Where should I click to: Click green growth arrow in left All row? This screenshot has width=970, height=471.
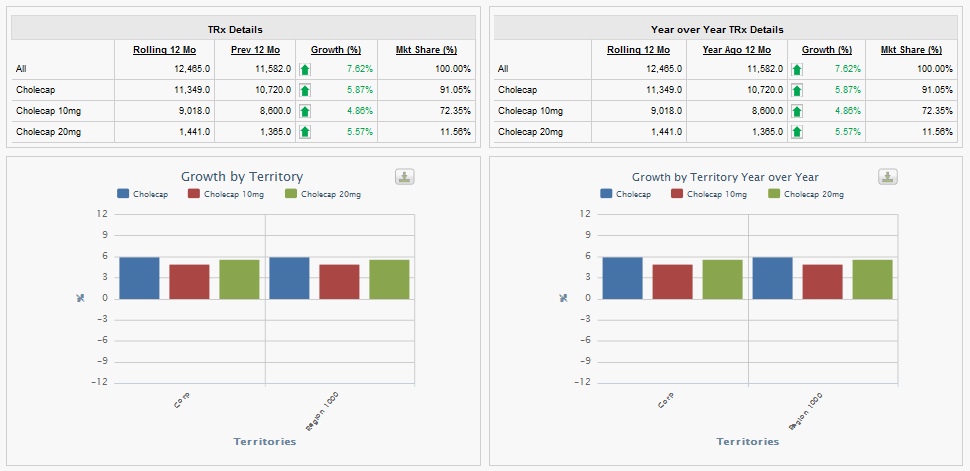click(305, 69)
